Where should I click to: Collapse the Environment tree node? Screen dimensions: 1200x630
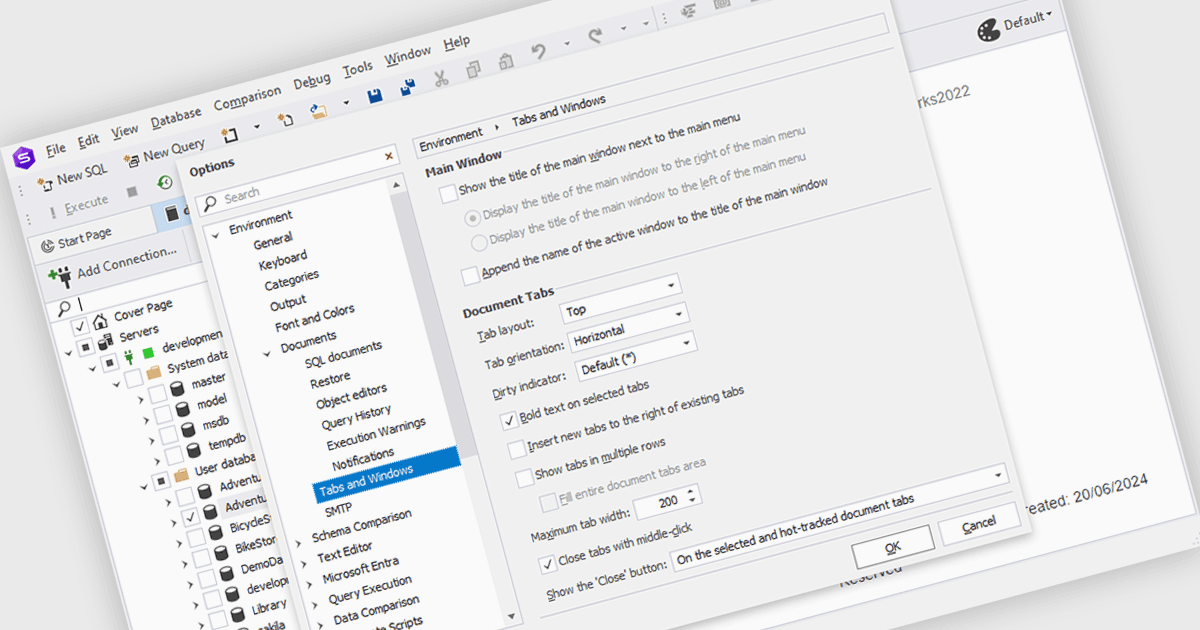click(x=214, y=234)
